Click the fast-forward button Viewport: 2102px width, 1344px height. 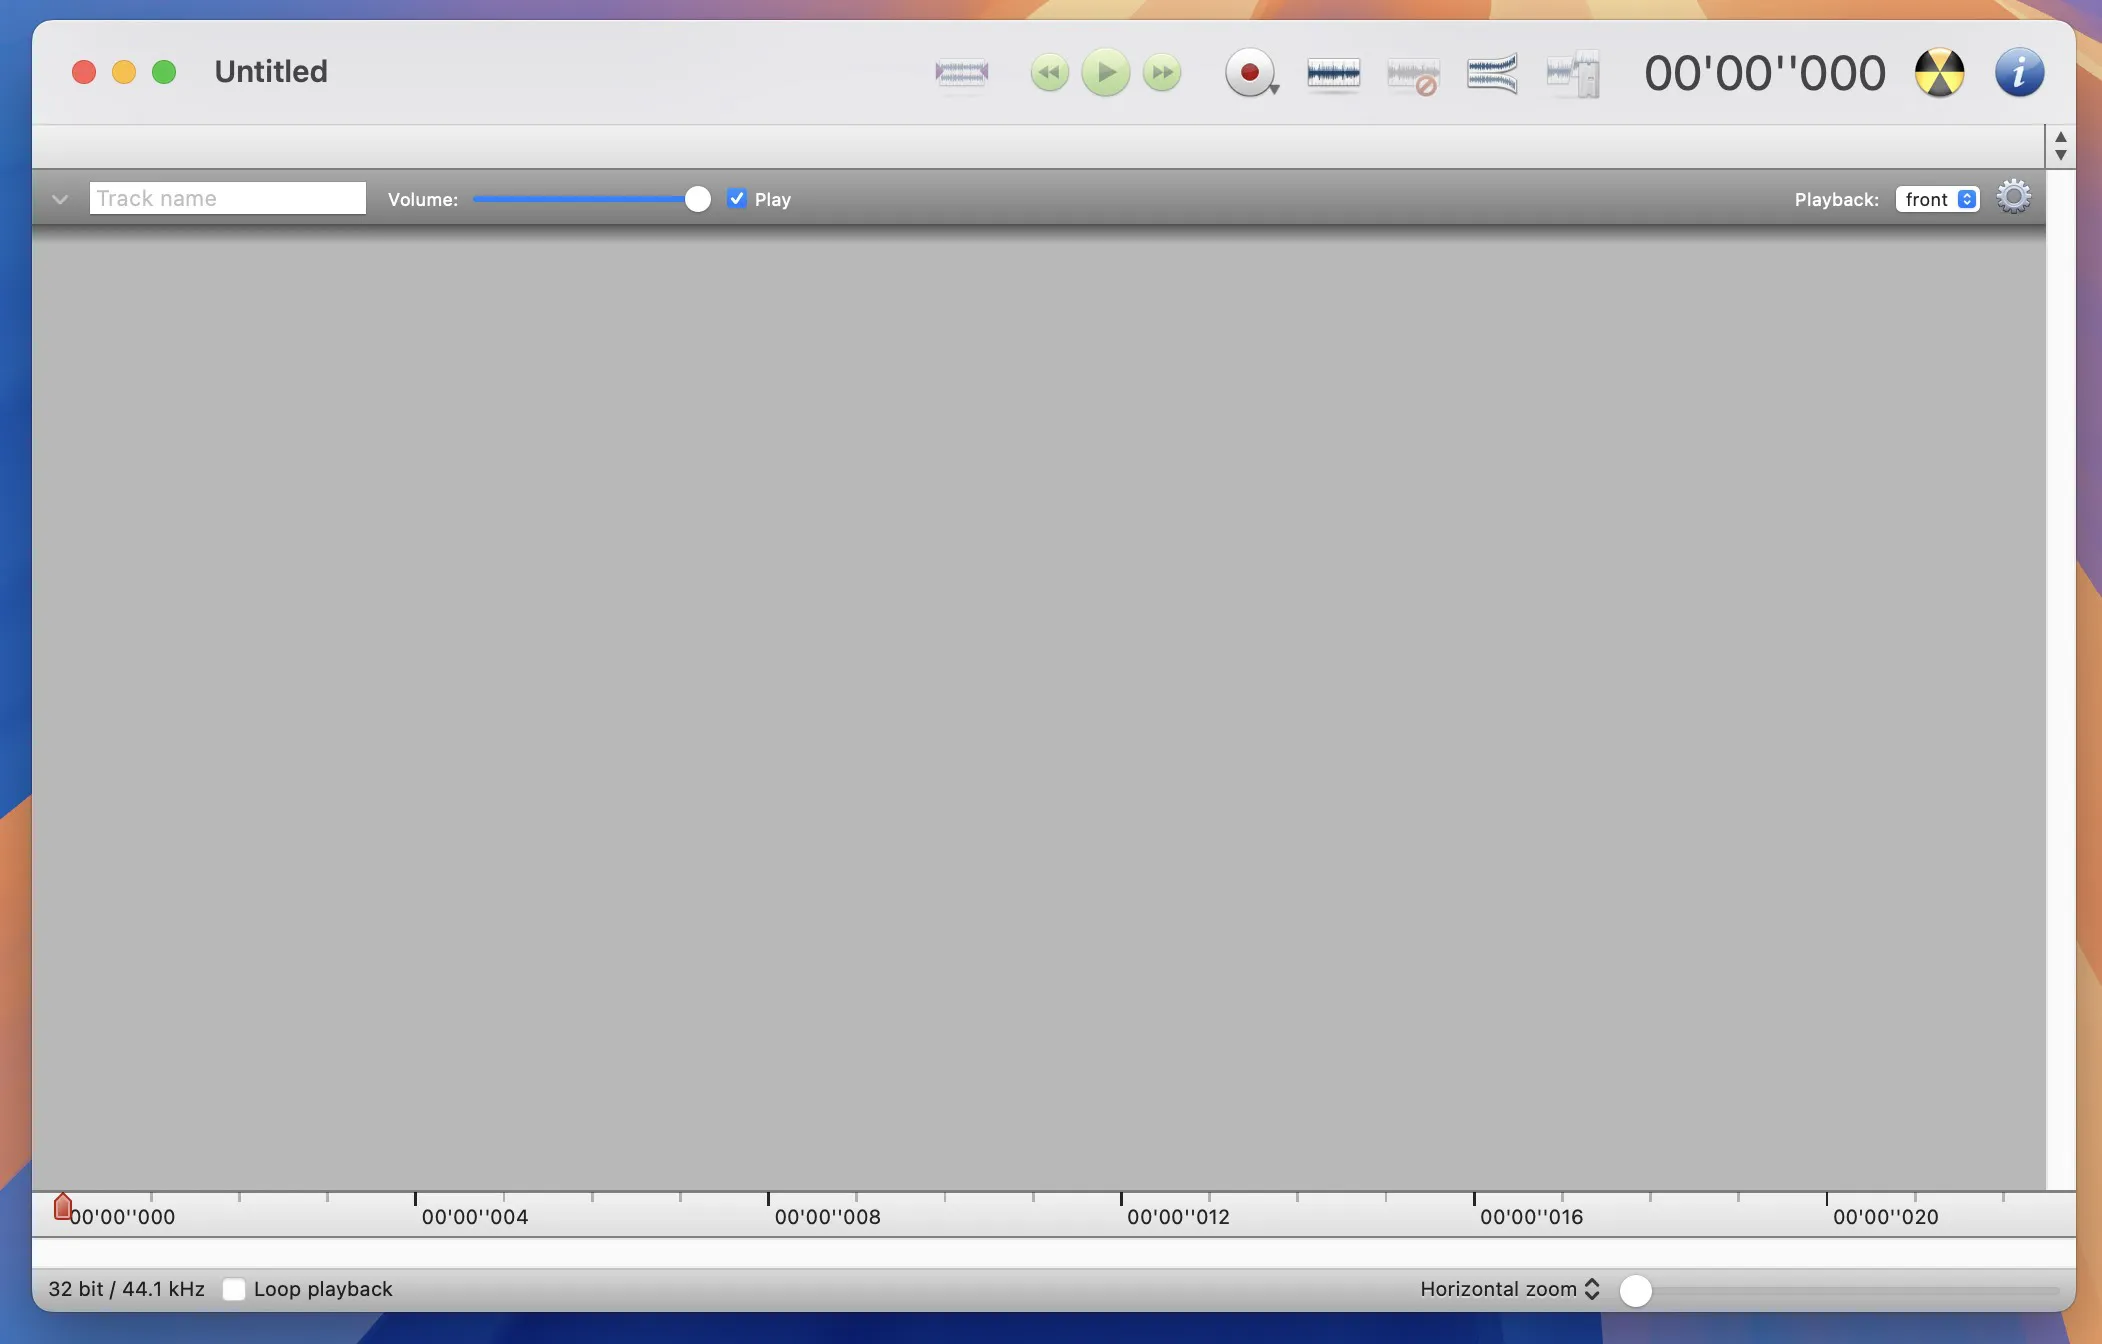coord(1162,73)
